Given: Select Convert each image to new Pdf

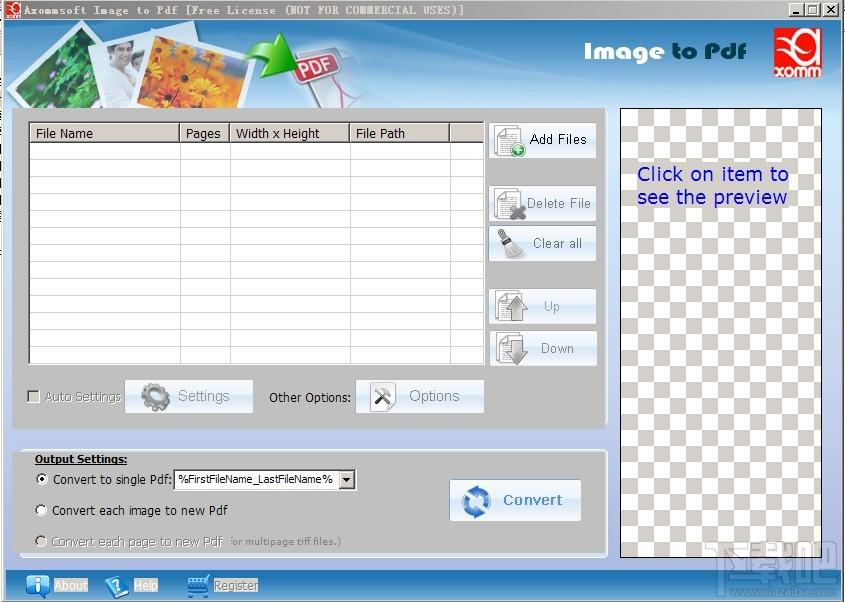Looking at the screenshot, I should [41, 510].
